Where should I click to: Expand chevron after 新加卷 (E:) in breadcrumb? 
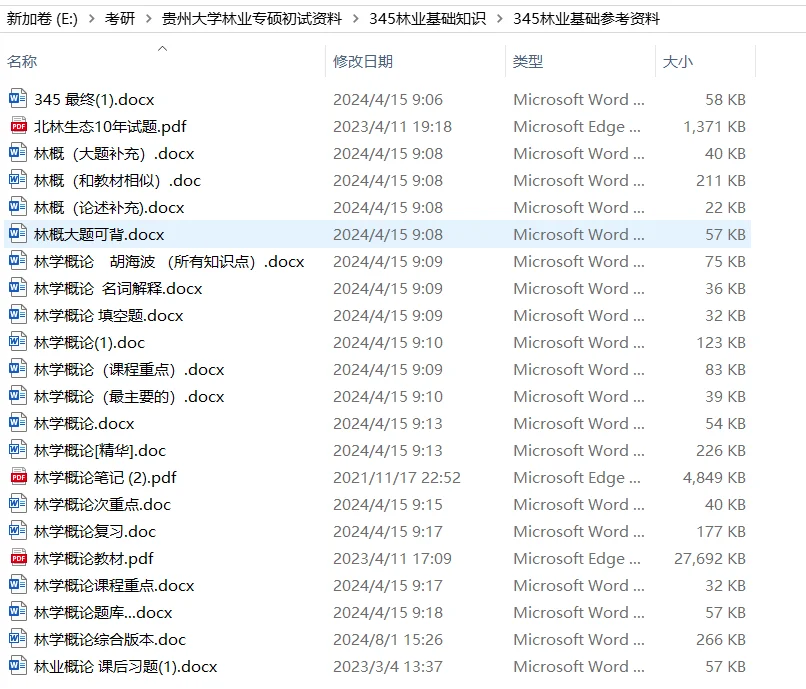(x=91, y=19)
